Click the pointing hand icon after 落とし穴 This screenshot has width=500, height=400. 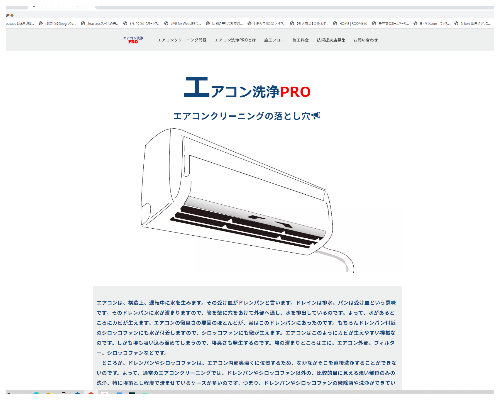pos(316,115)
